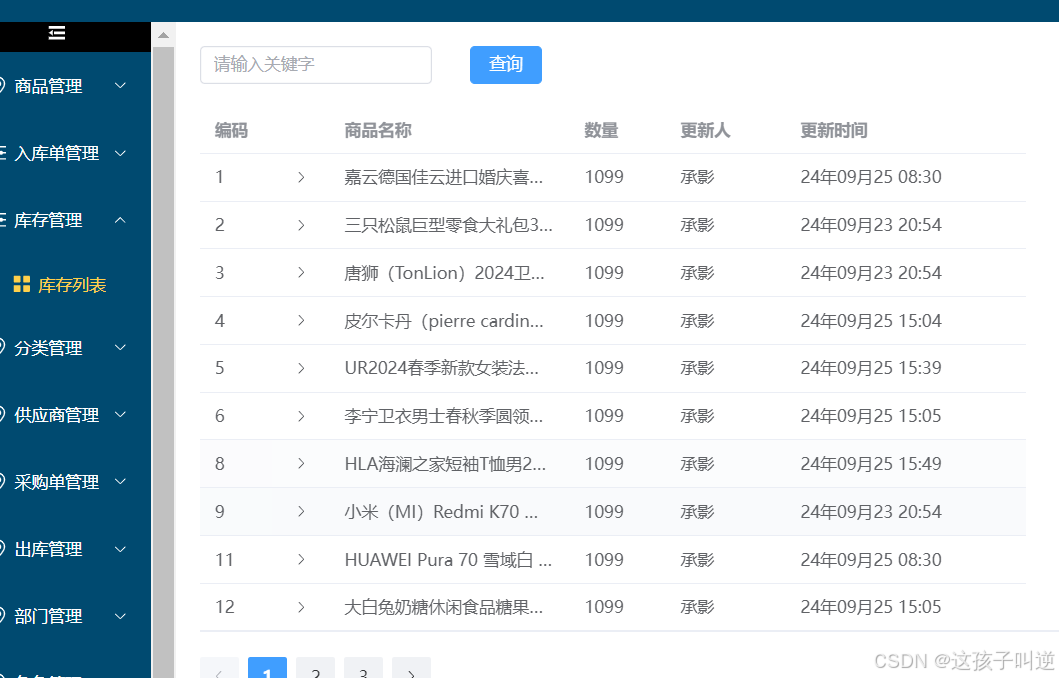
Task: Click the 部门管理 dropdown chevron
Action: point(120,616)
